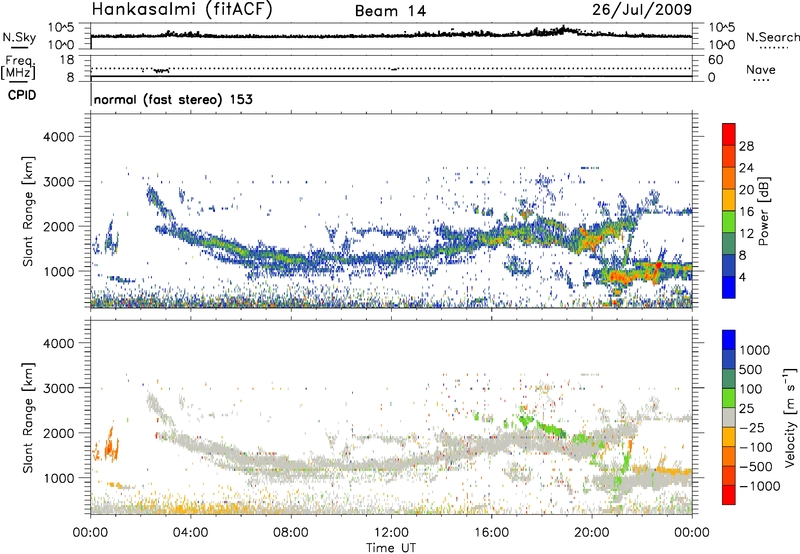Viewport: 800px width, 554px height.
Task: Click '4000' range tick in power panel
Action: click(58, 137)
